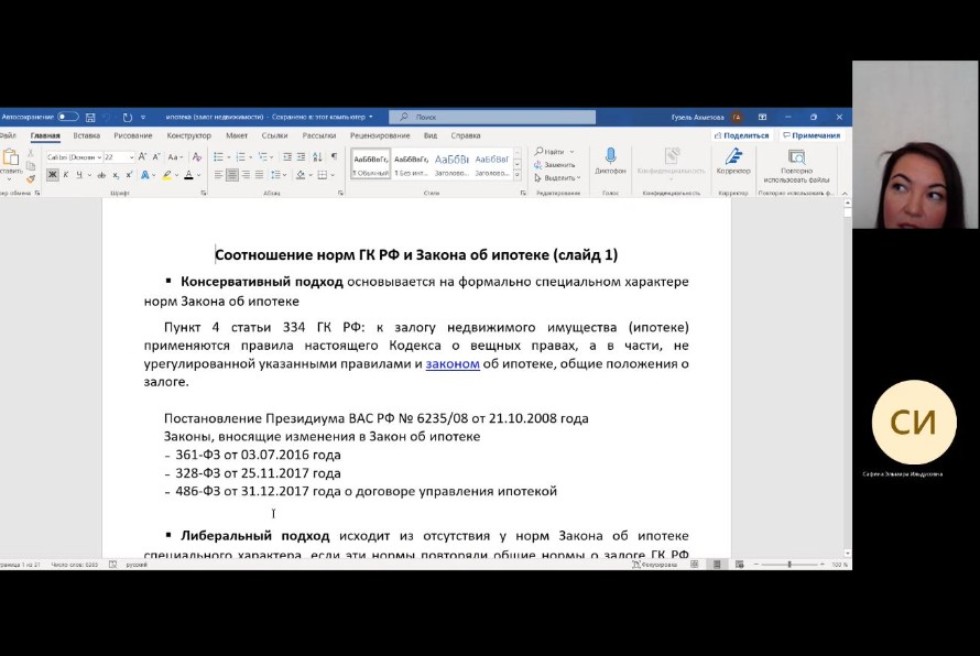The height and width of the screenshot is (656, 980).
Task: Click the Поделиться button
Action: click(x=741, y=136)
